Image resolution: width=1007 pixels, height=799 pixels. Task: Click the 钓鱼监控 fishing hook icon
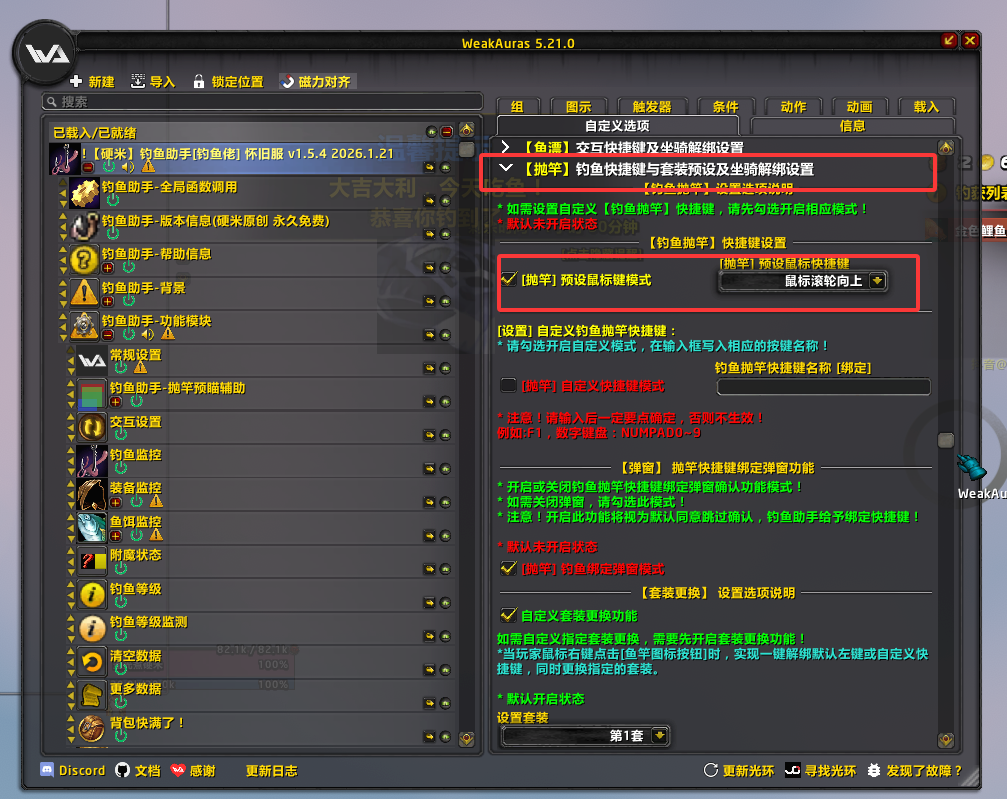coord(92,461)
